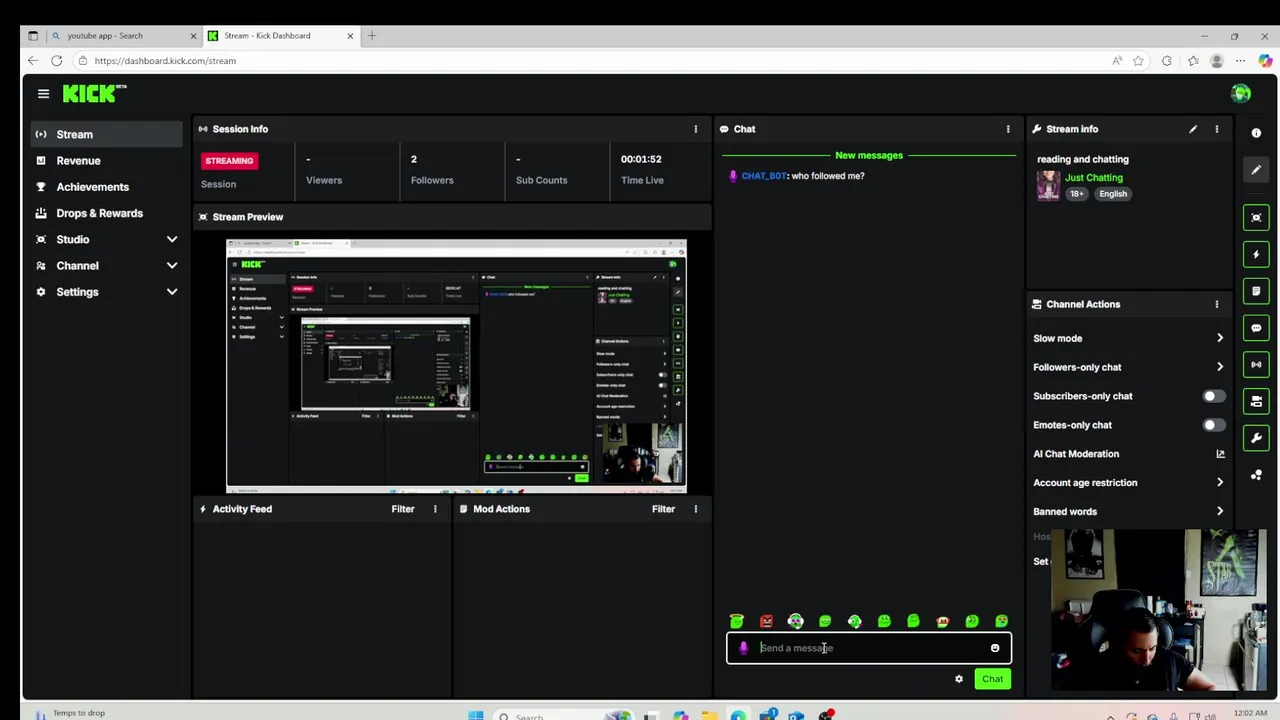Viewport: 1280px width, 720px height.
Task: Click the Stream Preview video thumbnail
Action: (456, 366)
